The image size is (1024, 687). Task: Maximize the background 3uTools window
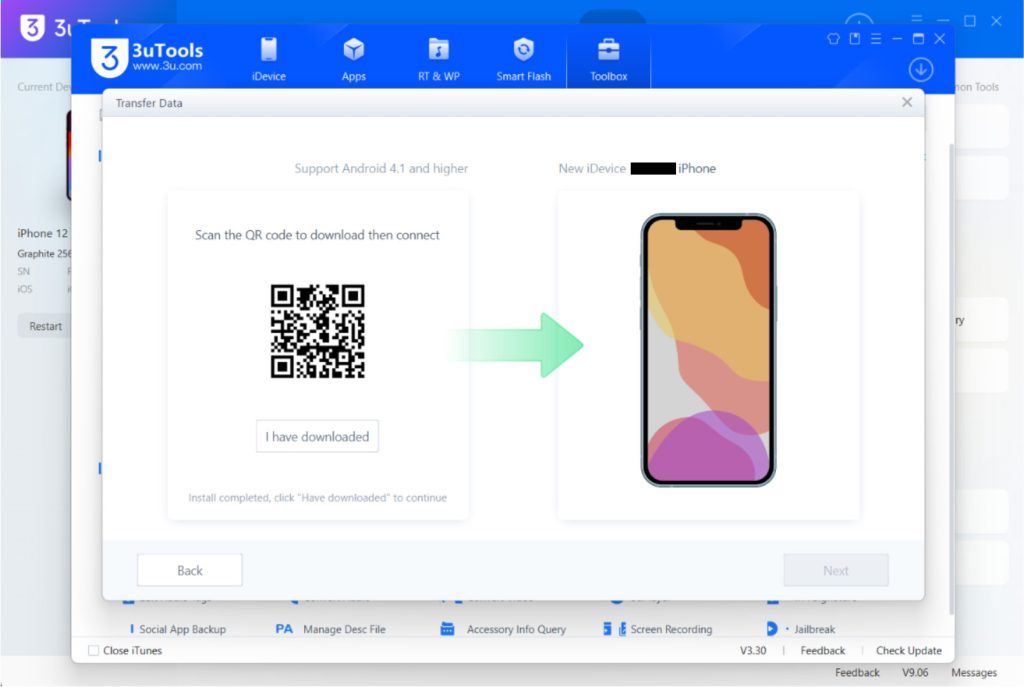pyautogui.click(x=970, y=21)
